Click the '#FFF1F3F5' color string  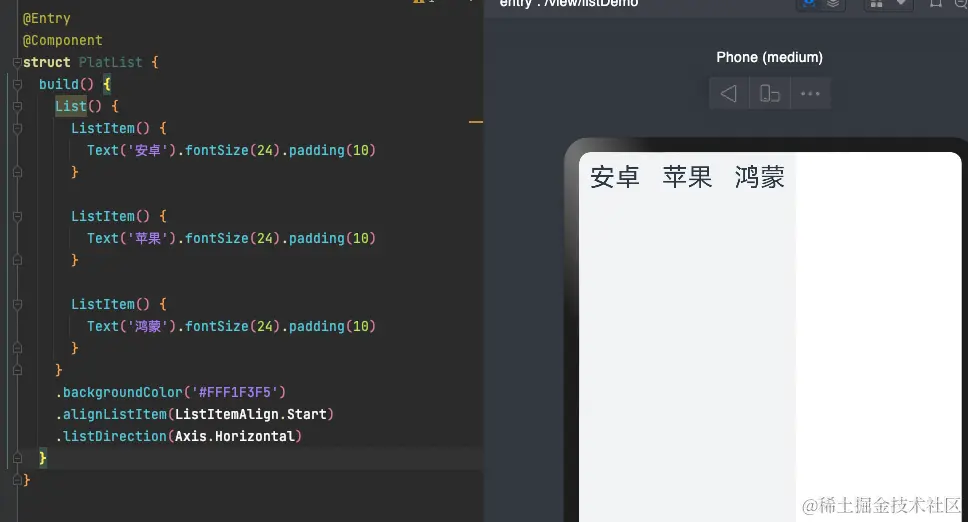click(x=235, y=392)
